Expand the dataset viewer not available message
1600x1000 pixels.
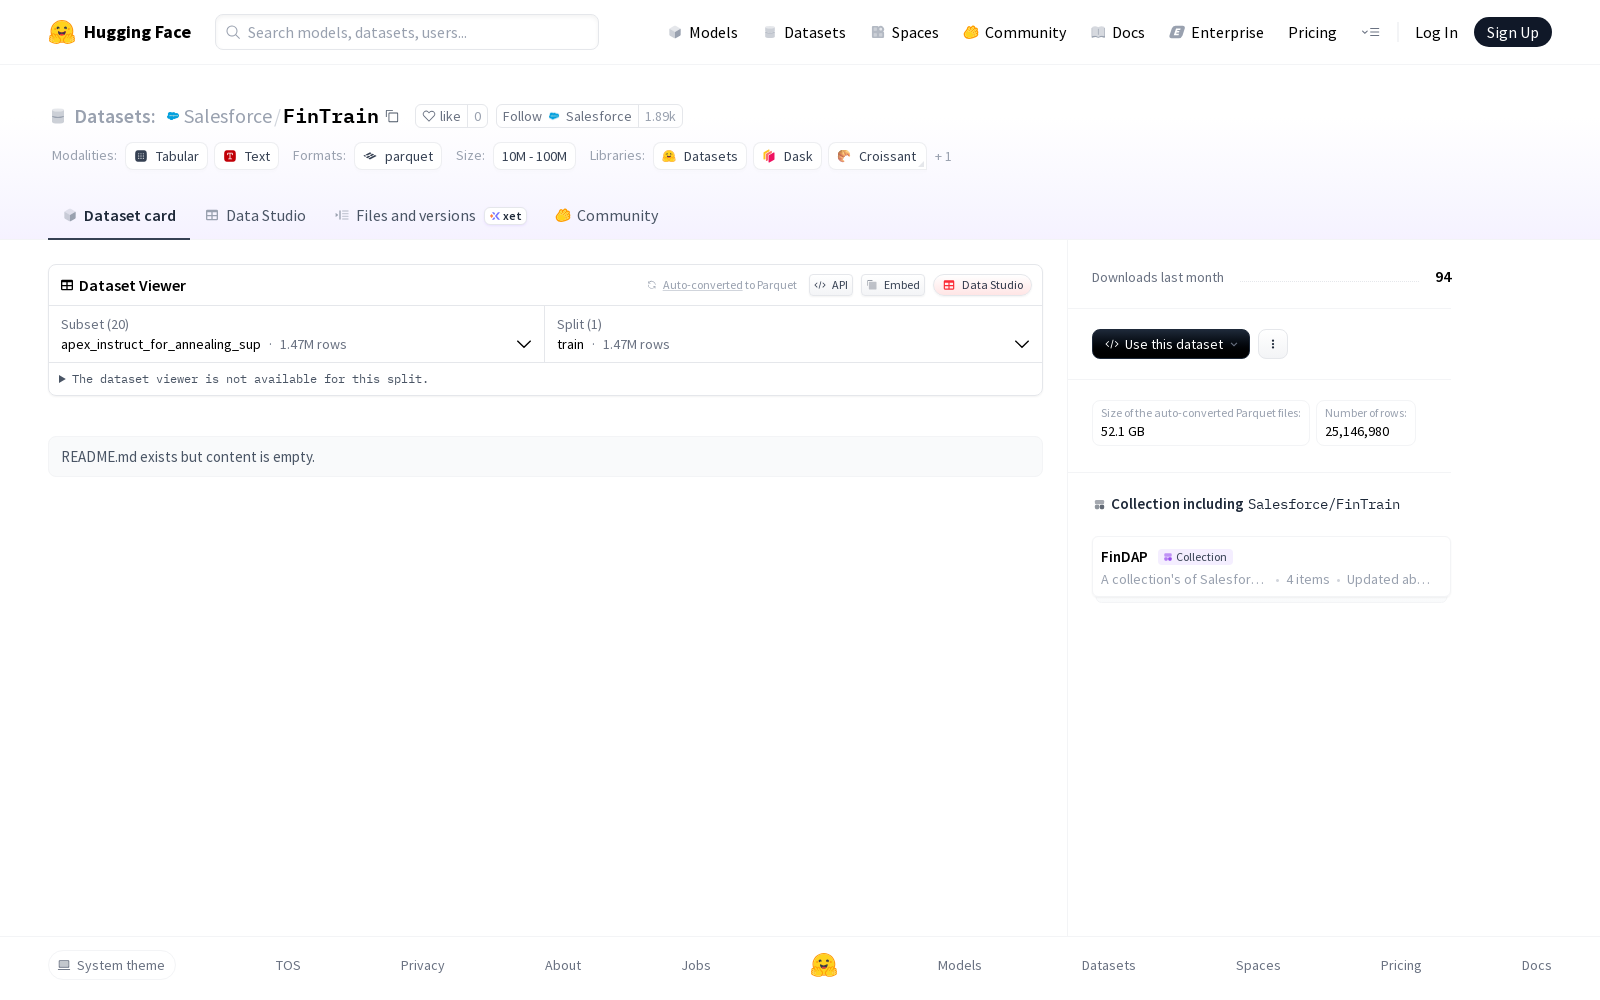coord(244,379)
